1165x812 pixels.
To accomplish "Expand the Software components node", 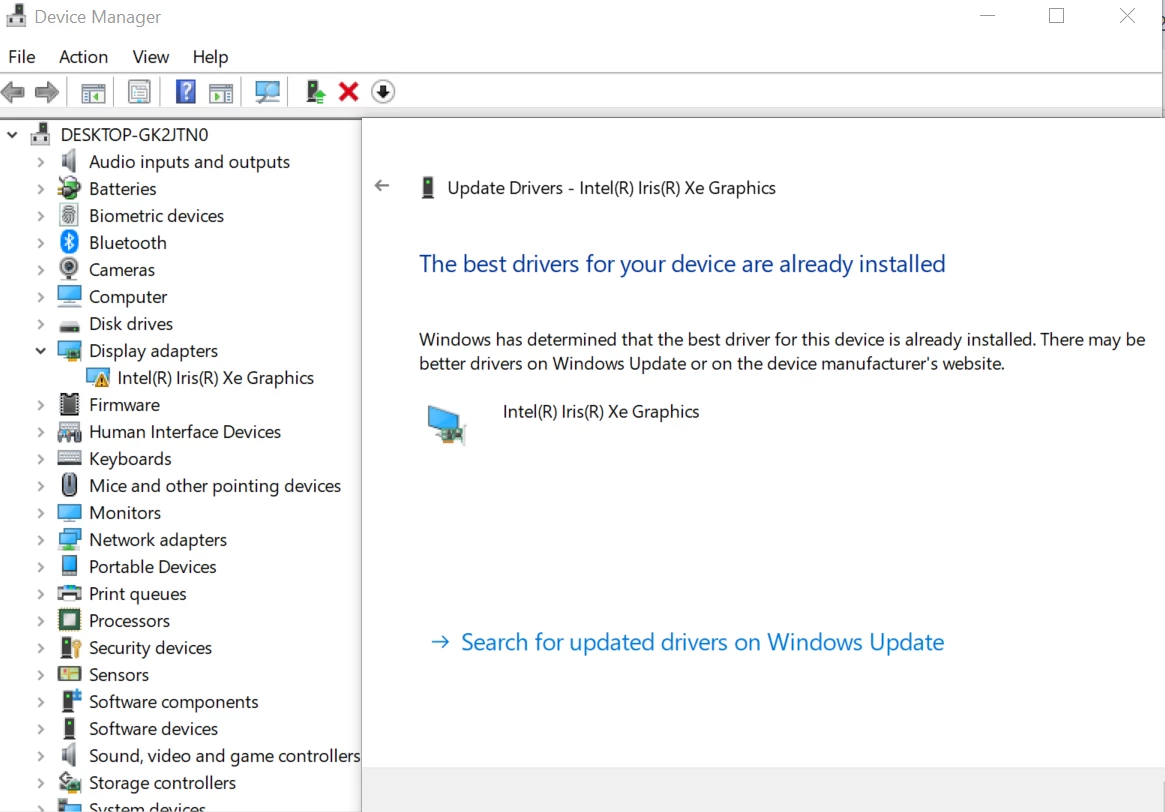I will click(41, 702).
